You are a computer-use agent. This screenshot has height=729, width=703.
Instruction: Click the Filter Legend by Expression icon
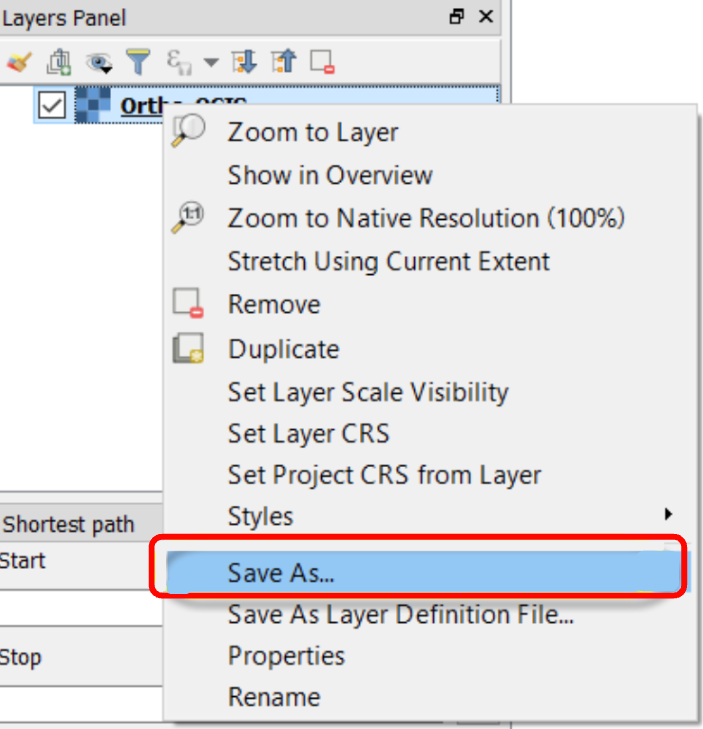point(179,63)
